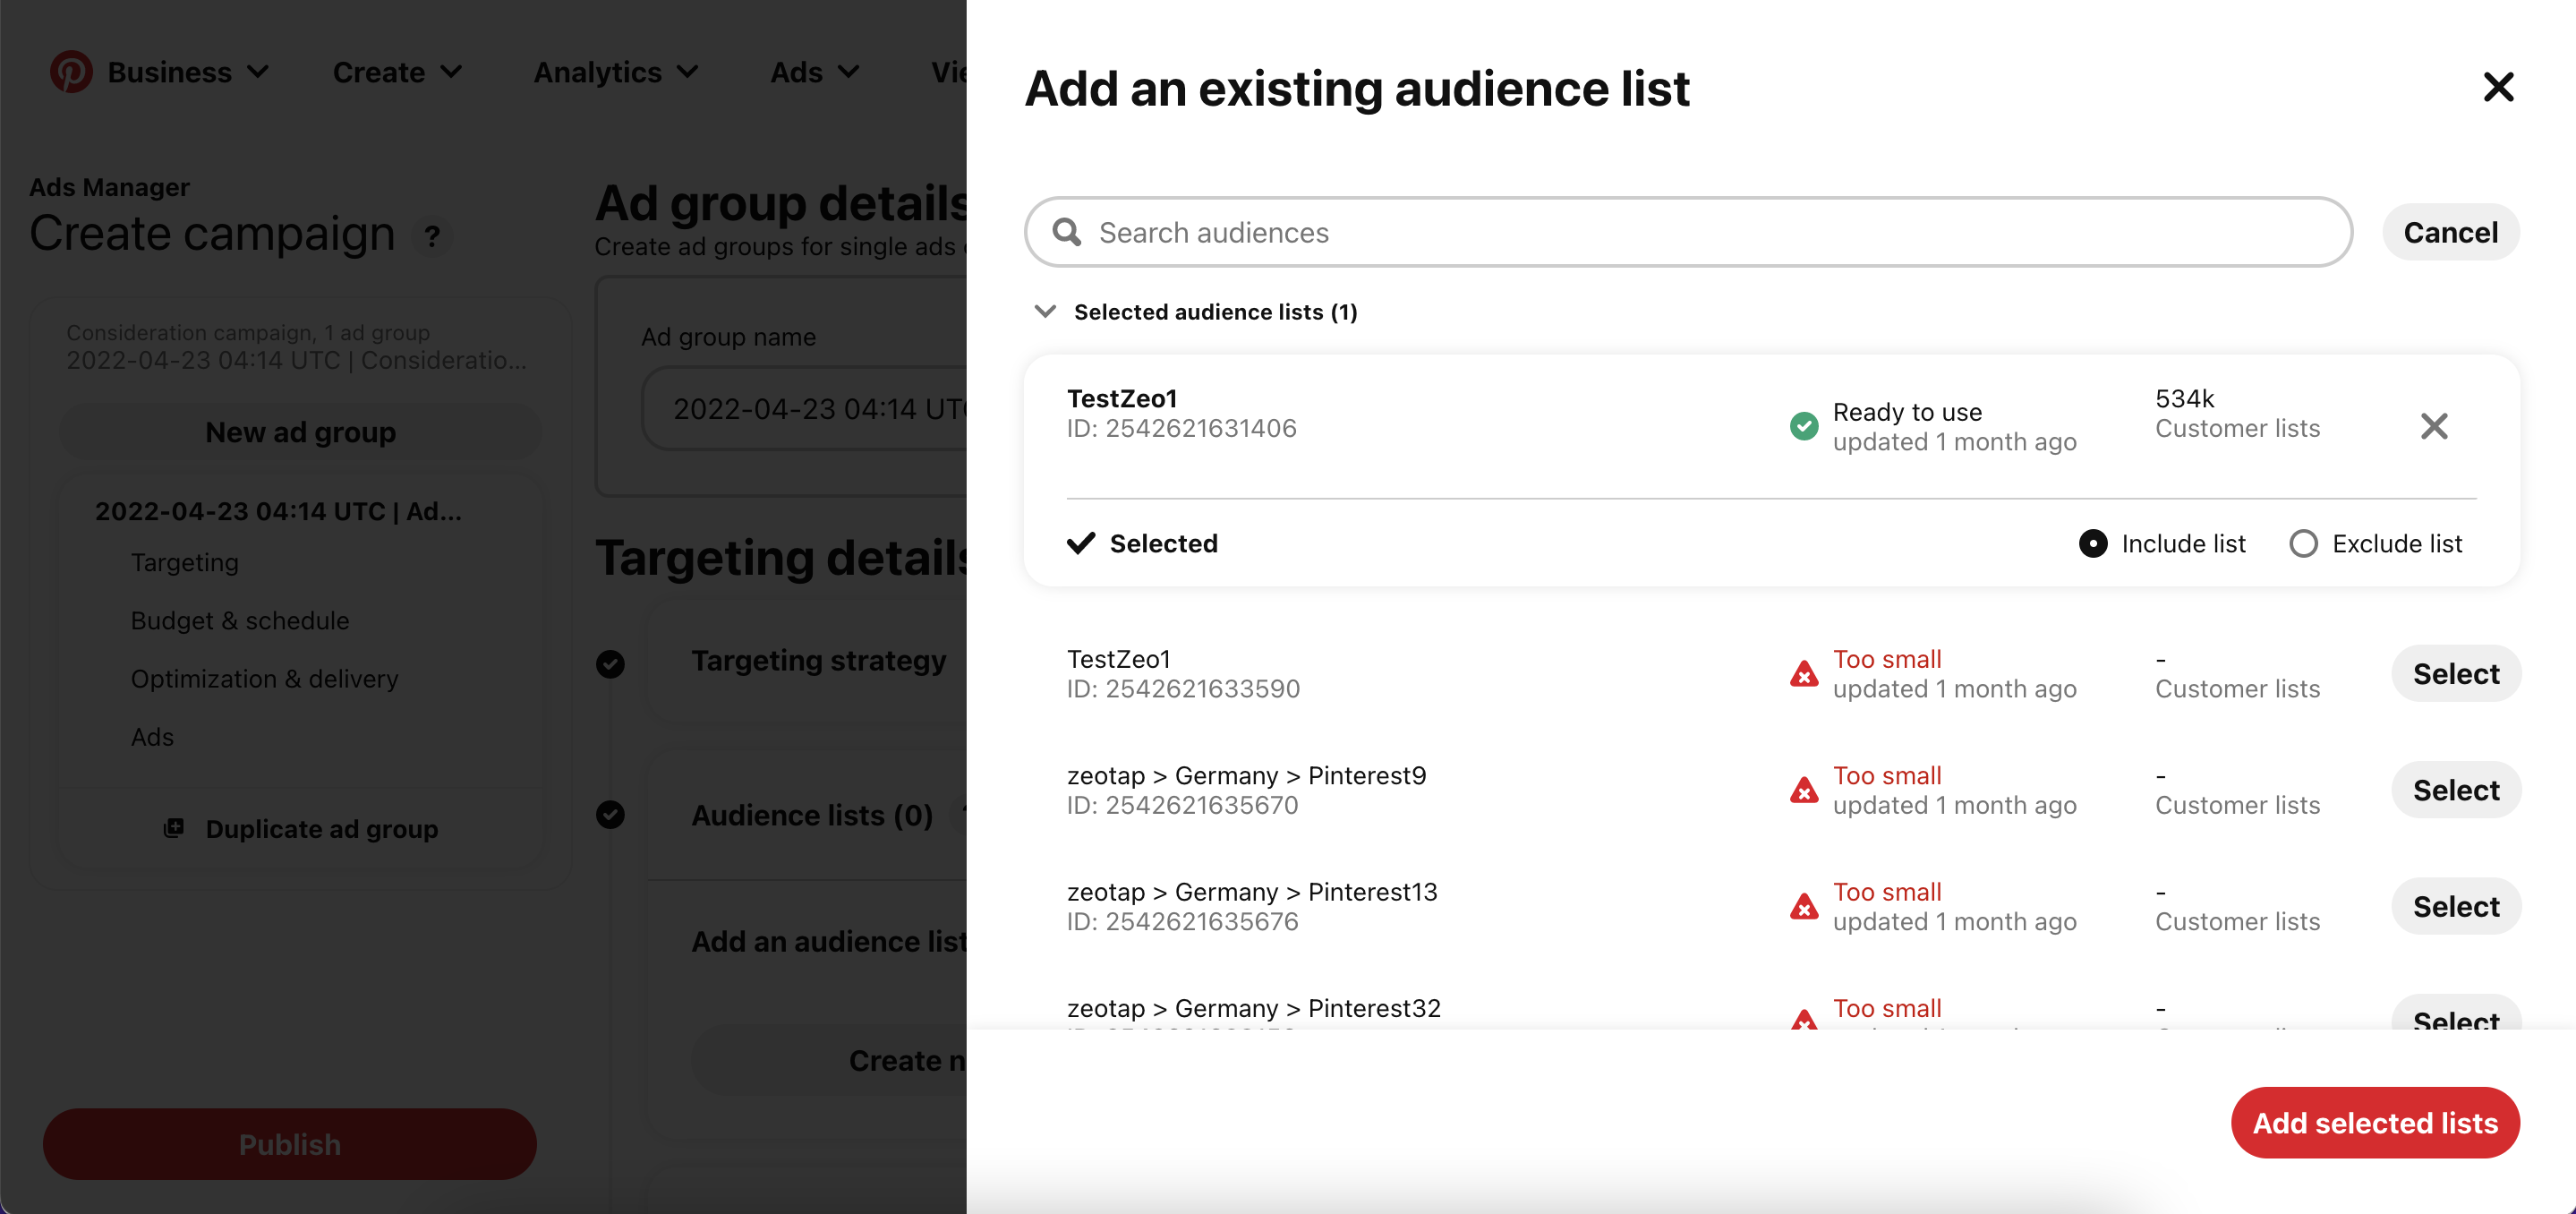Close the audience list panel

click(2497, 88)
